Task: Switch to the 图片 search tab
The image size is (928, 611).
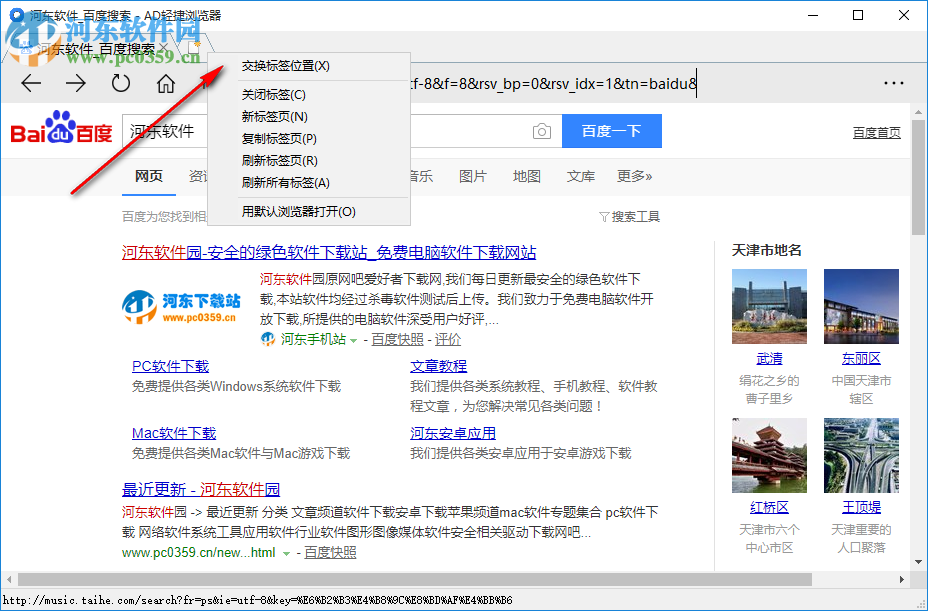Action: click(471, 176)
